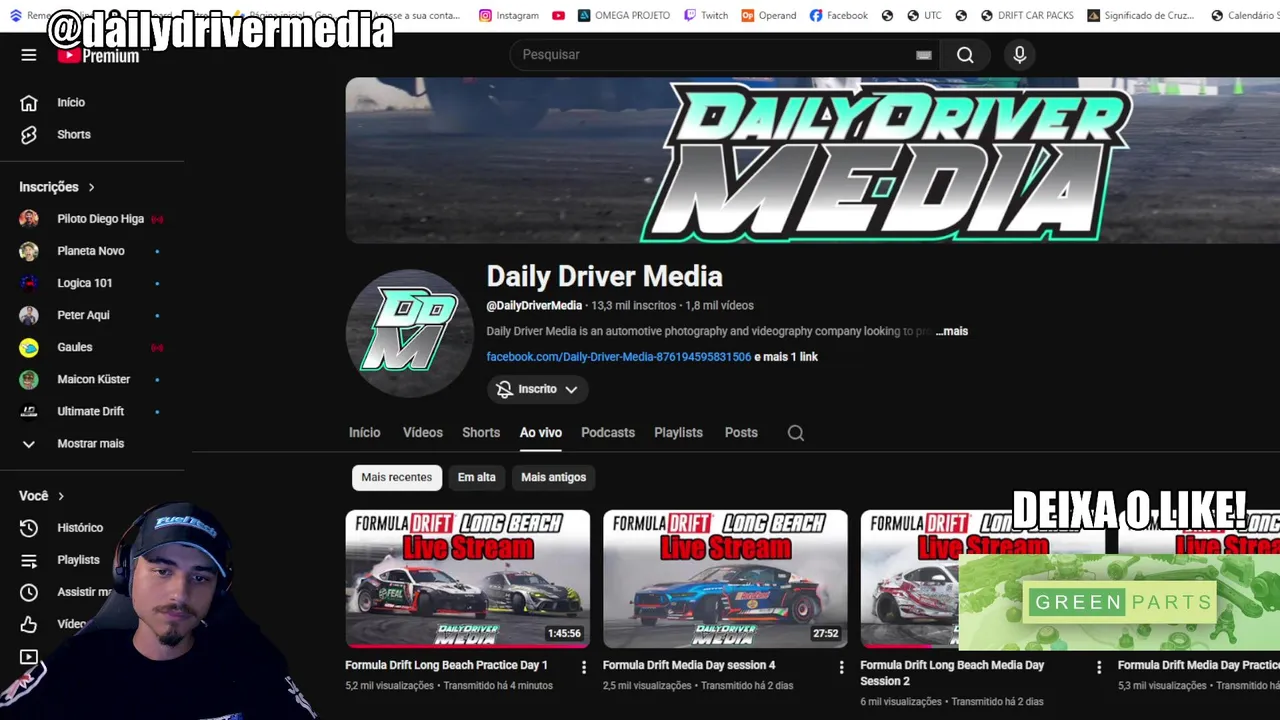Switch to the Podcasts tab
The image size is (1280, 720).
(608, 432)
